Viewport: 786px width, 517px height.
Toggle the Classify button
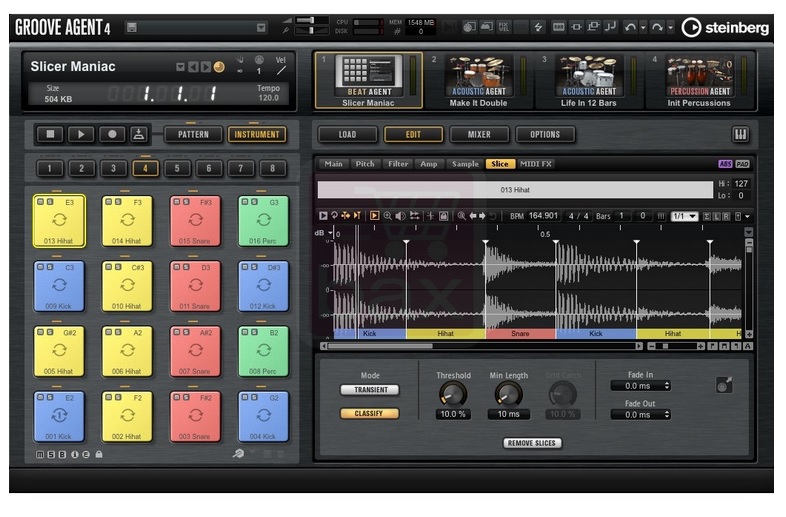click(369, 413)
